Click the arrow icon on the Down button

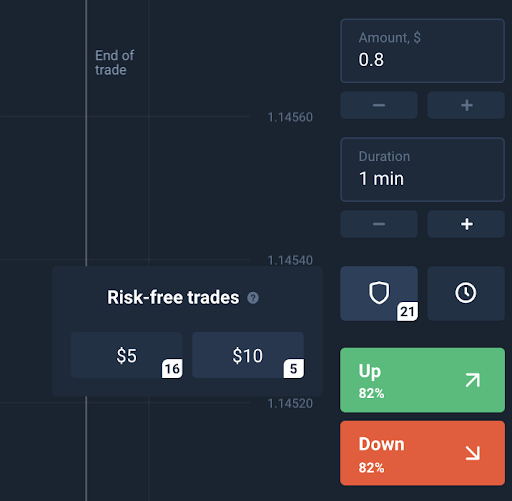coord(473,453)
